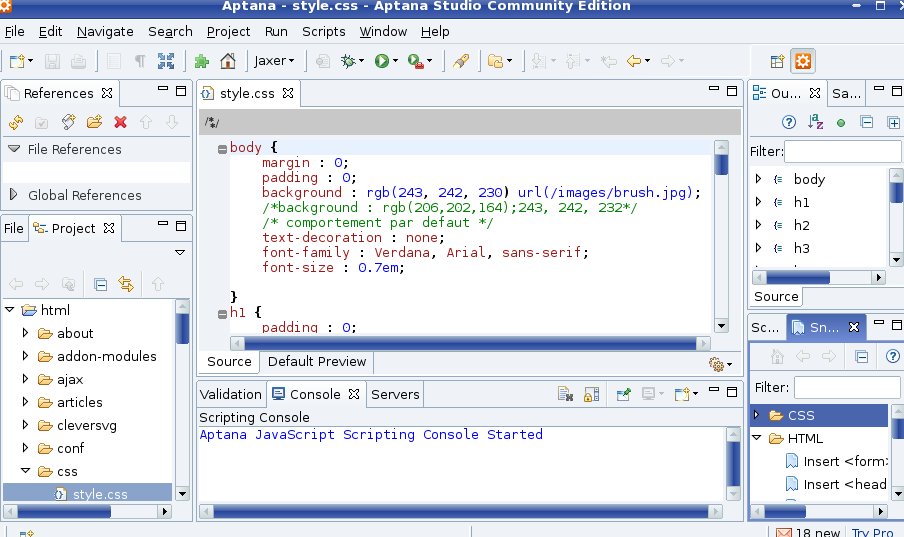The width and height of the screenshot is (904, 537).
Task: Click the Outline Collapse All icon
Action: click(x=867, y=122)
